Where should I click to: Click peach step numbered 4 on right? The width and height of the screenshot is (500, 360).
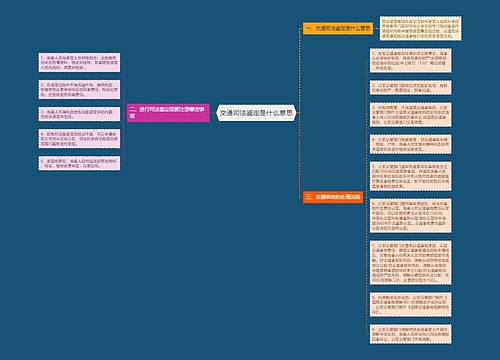tap(411, 144)
